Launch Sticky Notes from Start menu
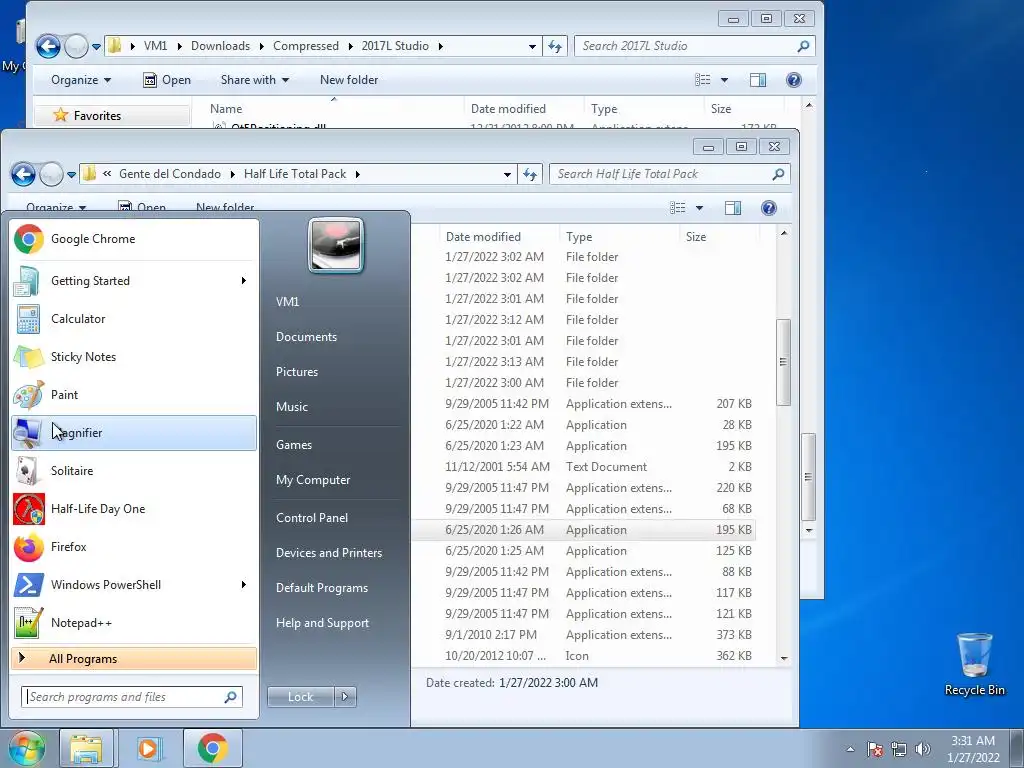Screen dimensions: 1024x768 [x=134, y=357]
